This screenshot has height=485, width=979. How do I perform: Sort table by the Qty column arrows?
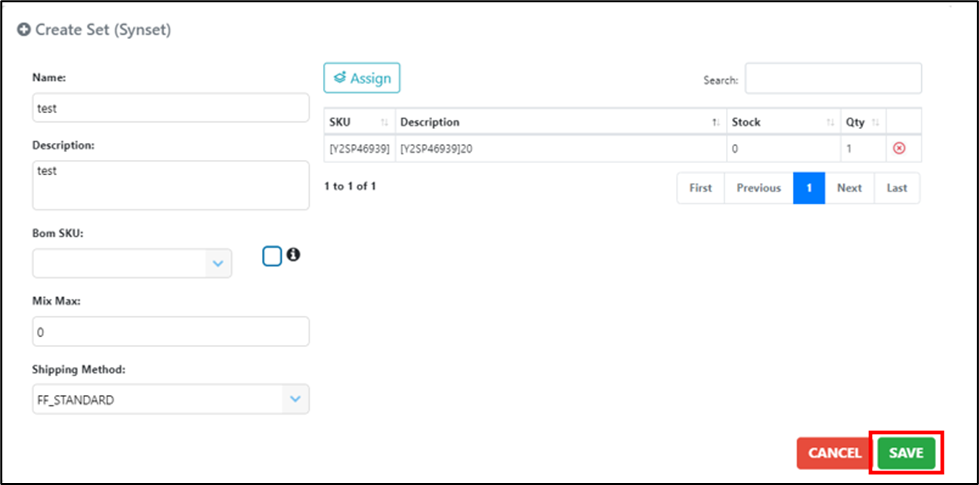coord(876,122)
